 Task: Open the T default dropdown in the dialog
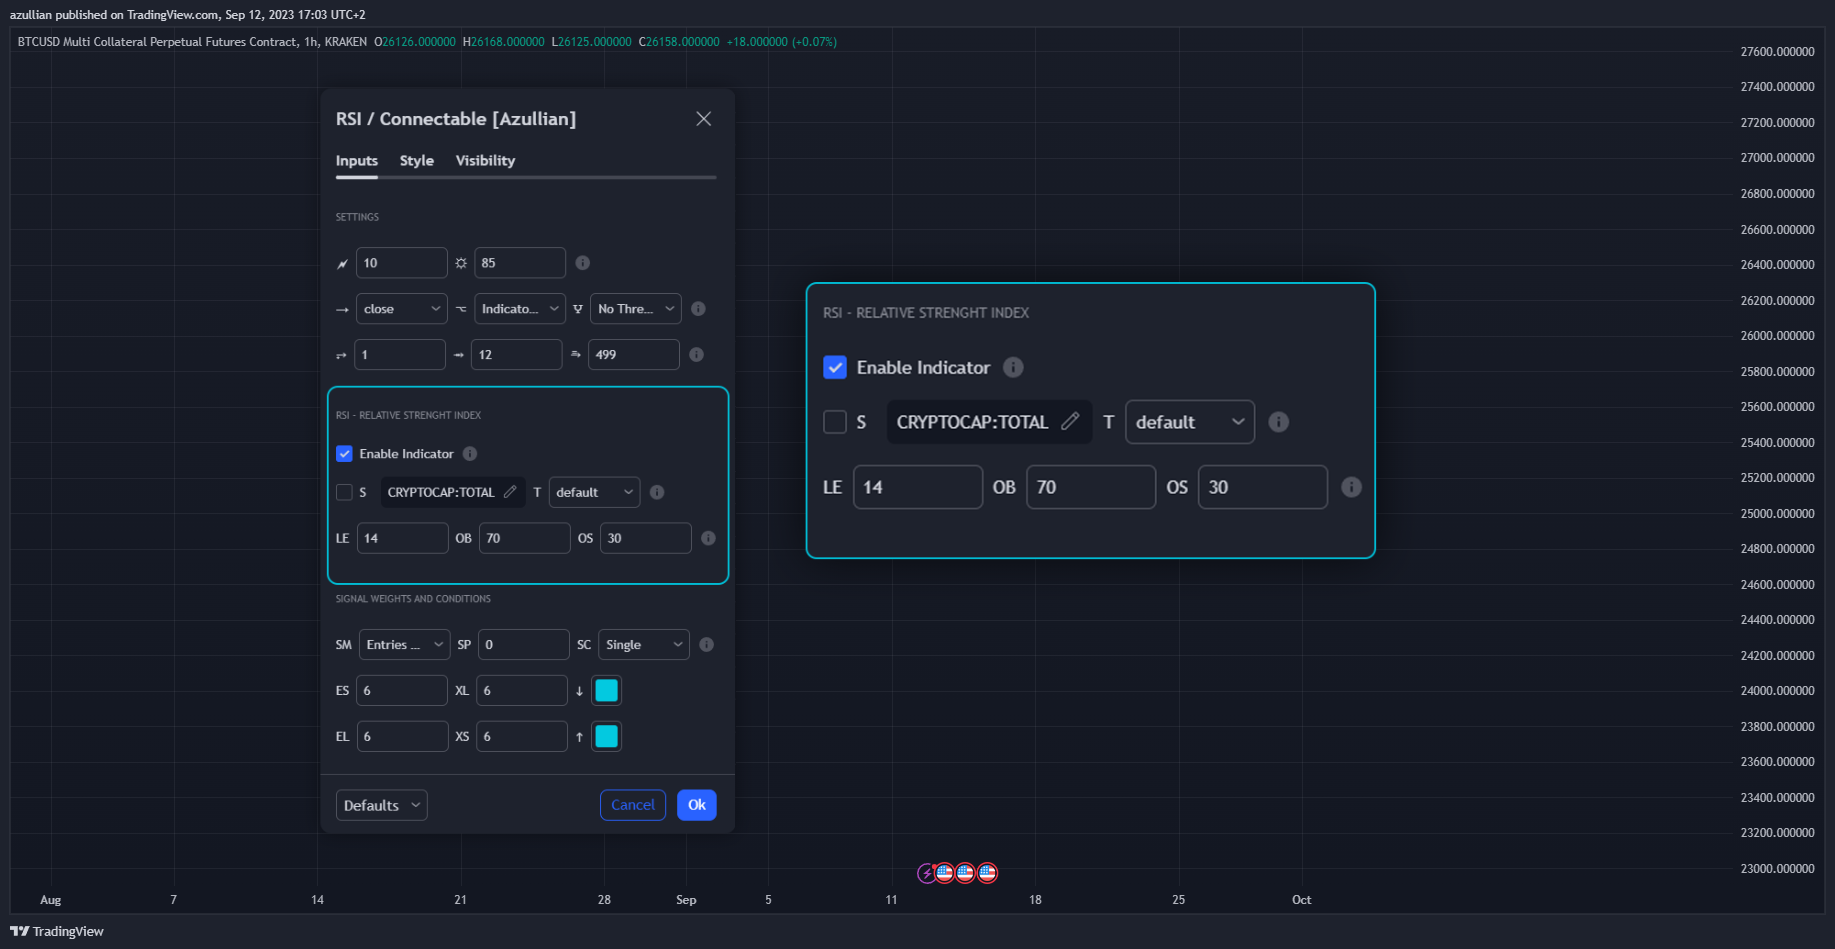pos(594,492)
